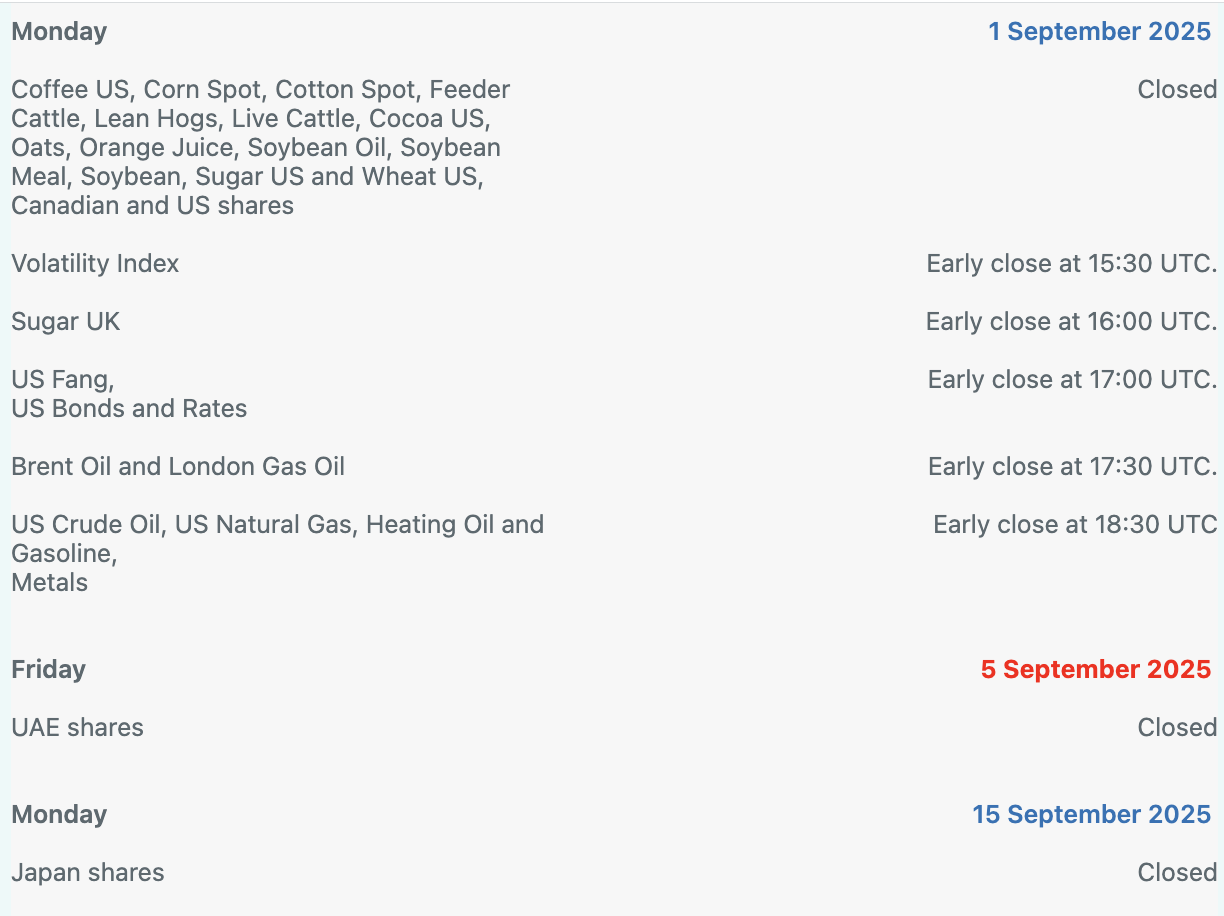Screen dimensions: 1224x916
Task: Click the Metals label
Action: click(49, 583)
